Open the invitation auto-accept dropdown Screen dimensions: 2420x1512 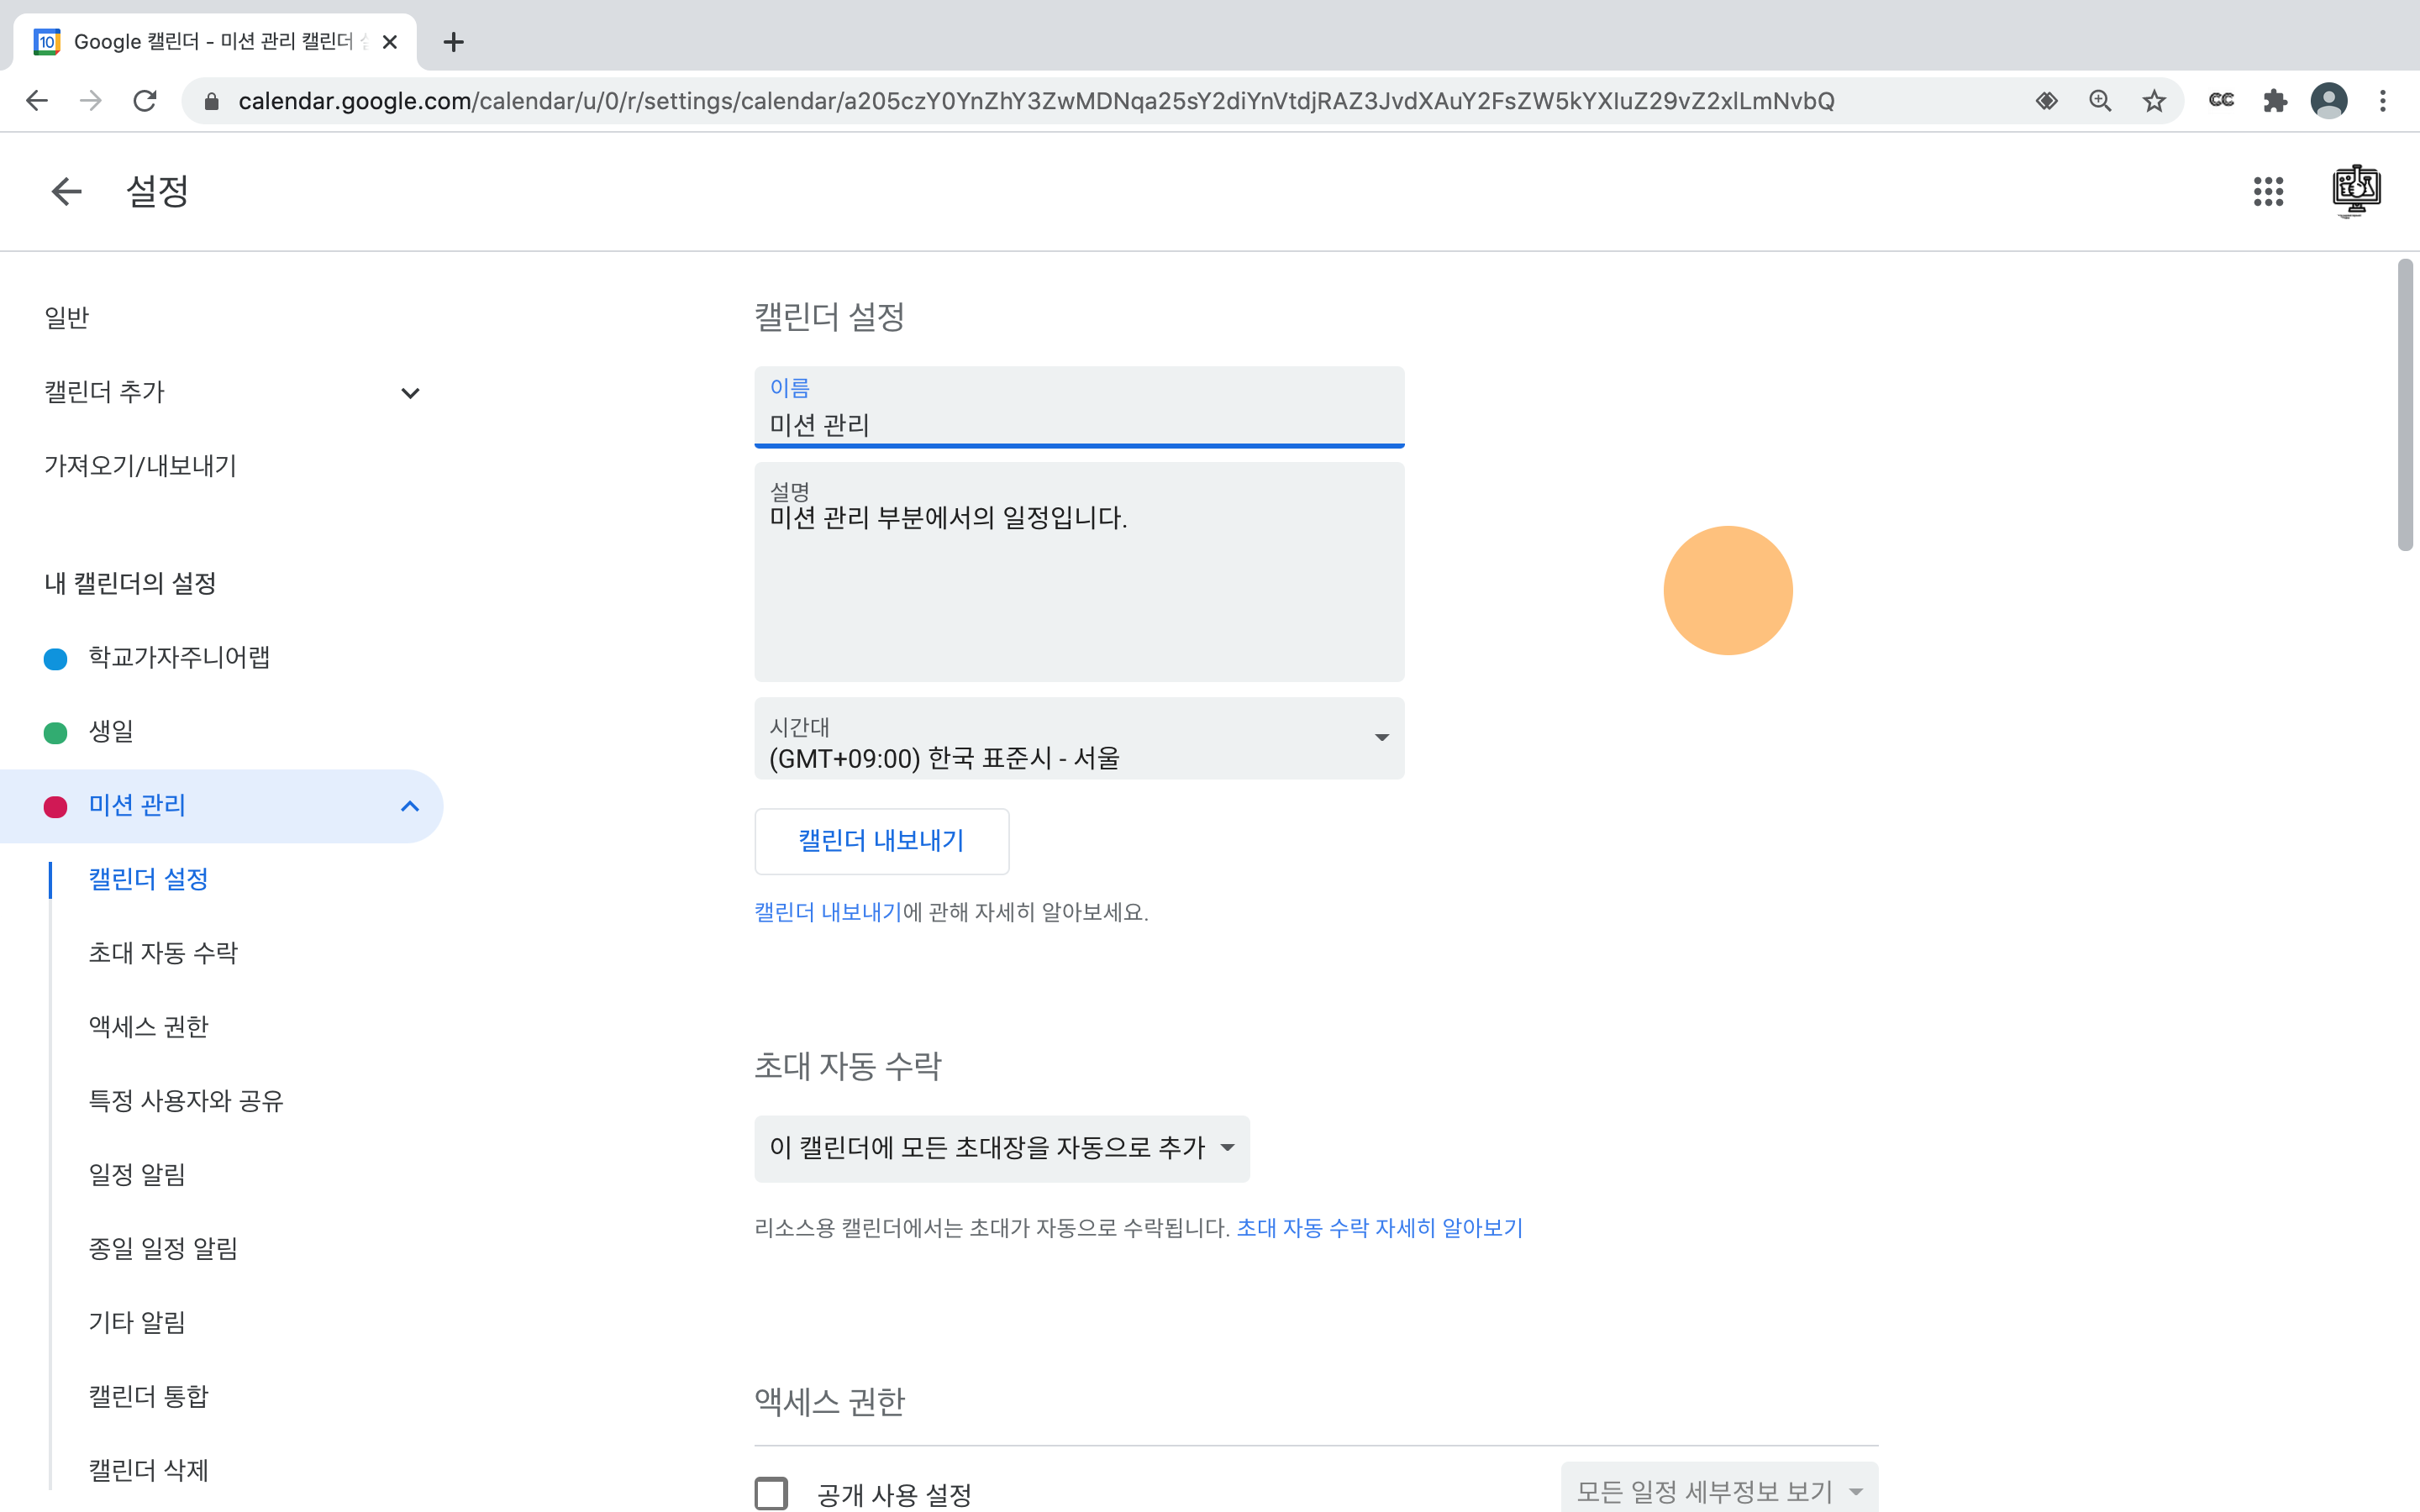coord(1001,1148)
